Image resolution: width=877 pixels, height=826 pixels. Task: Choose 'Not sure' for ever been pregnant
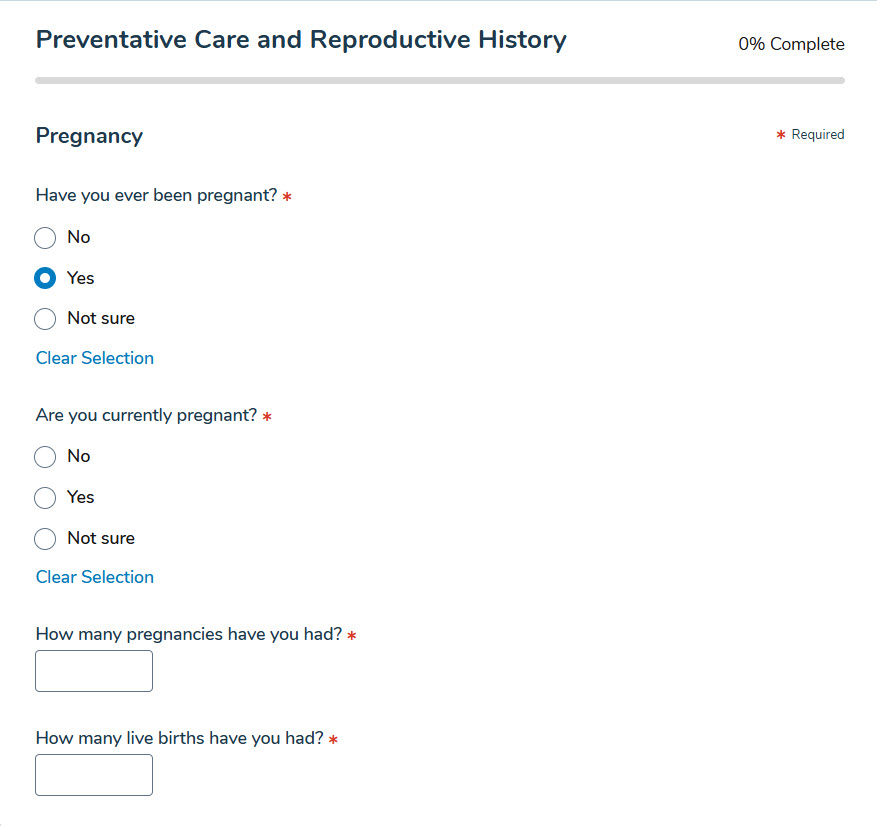(x=45, y=319)
